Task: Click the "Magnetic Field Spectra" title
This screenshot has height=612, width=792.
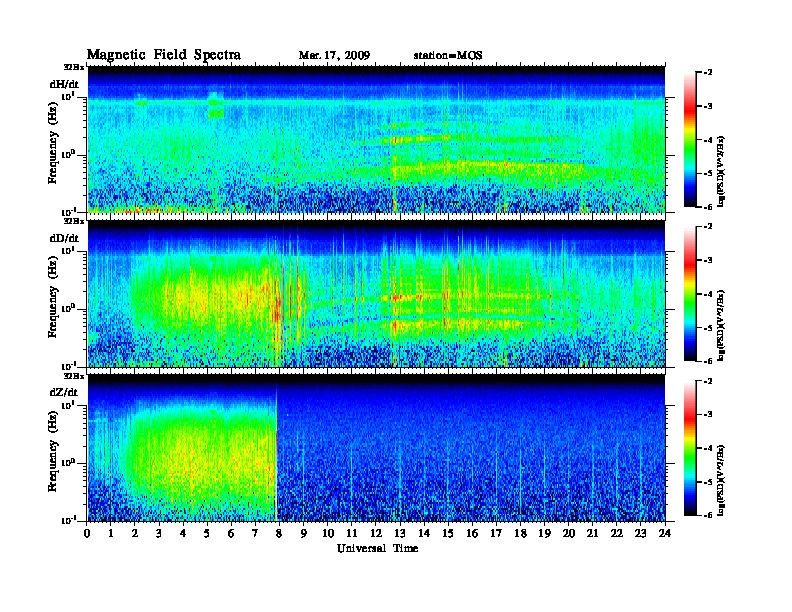Action: coord(164,55)
